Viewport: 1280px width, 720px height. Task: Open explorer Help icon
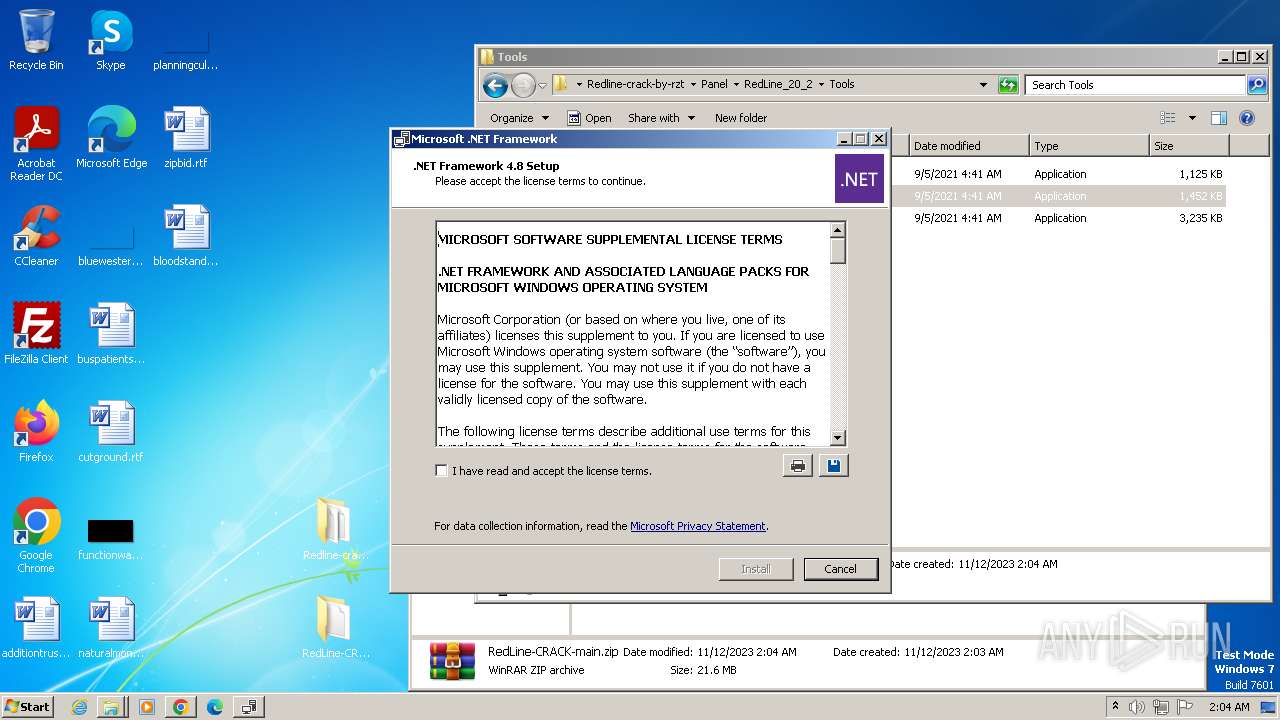(x=1247, y=118)
